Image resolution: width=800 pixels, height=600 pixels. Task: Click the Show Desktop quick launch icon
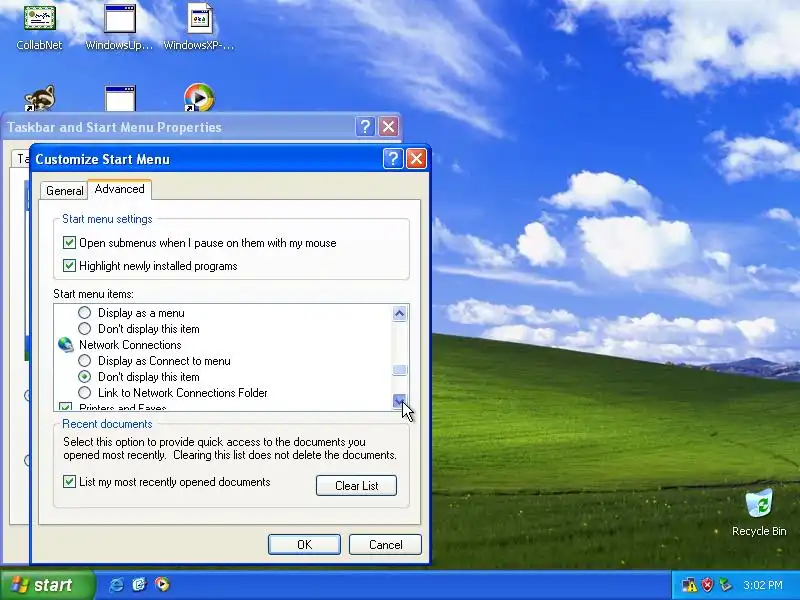pos(139,584)
